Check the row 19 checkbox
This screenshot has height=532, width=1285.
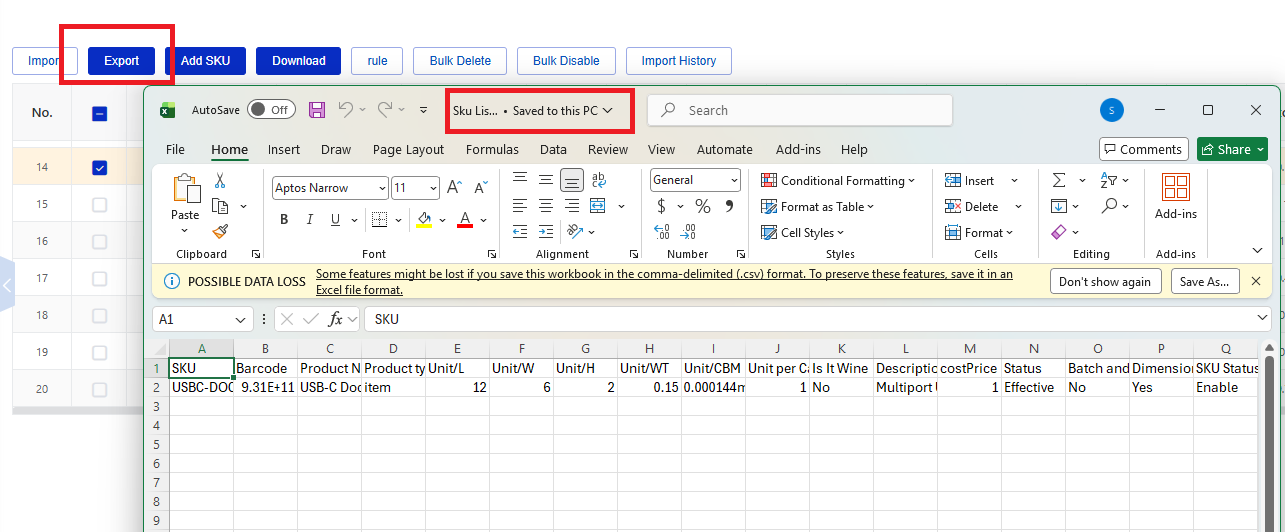click(99, 352)
